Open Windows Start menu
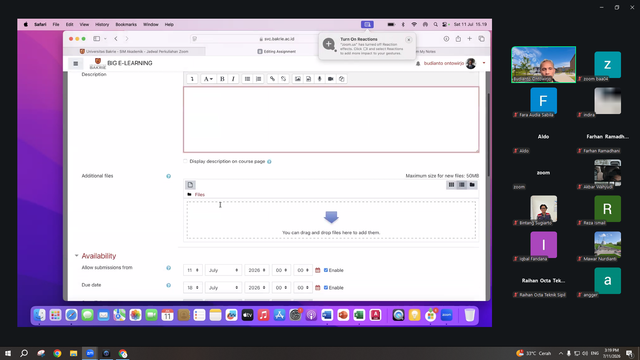This screenshot has height=360, width=640. (8, 353)
